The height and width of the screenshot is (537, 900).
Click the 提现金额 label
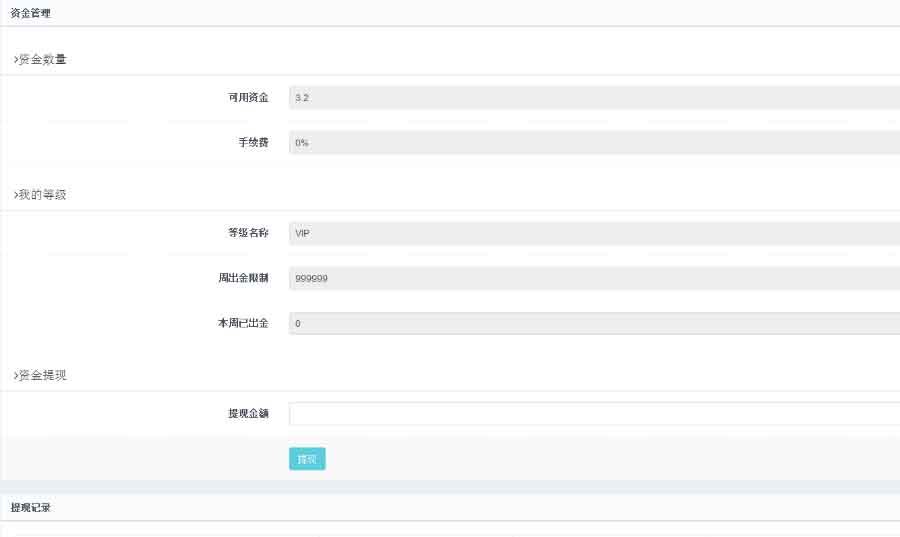[248, 413]
